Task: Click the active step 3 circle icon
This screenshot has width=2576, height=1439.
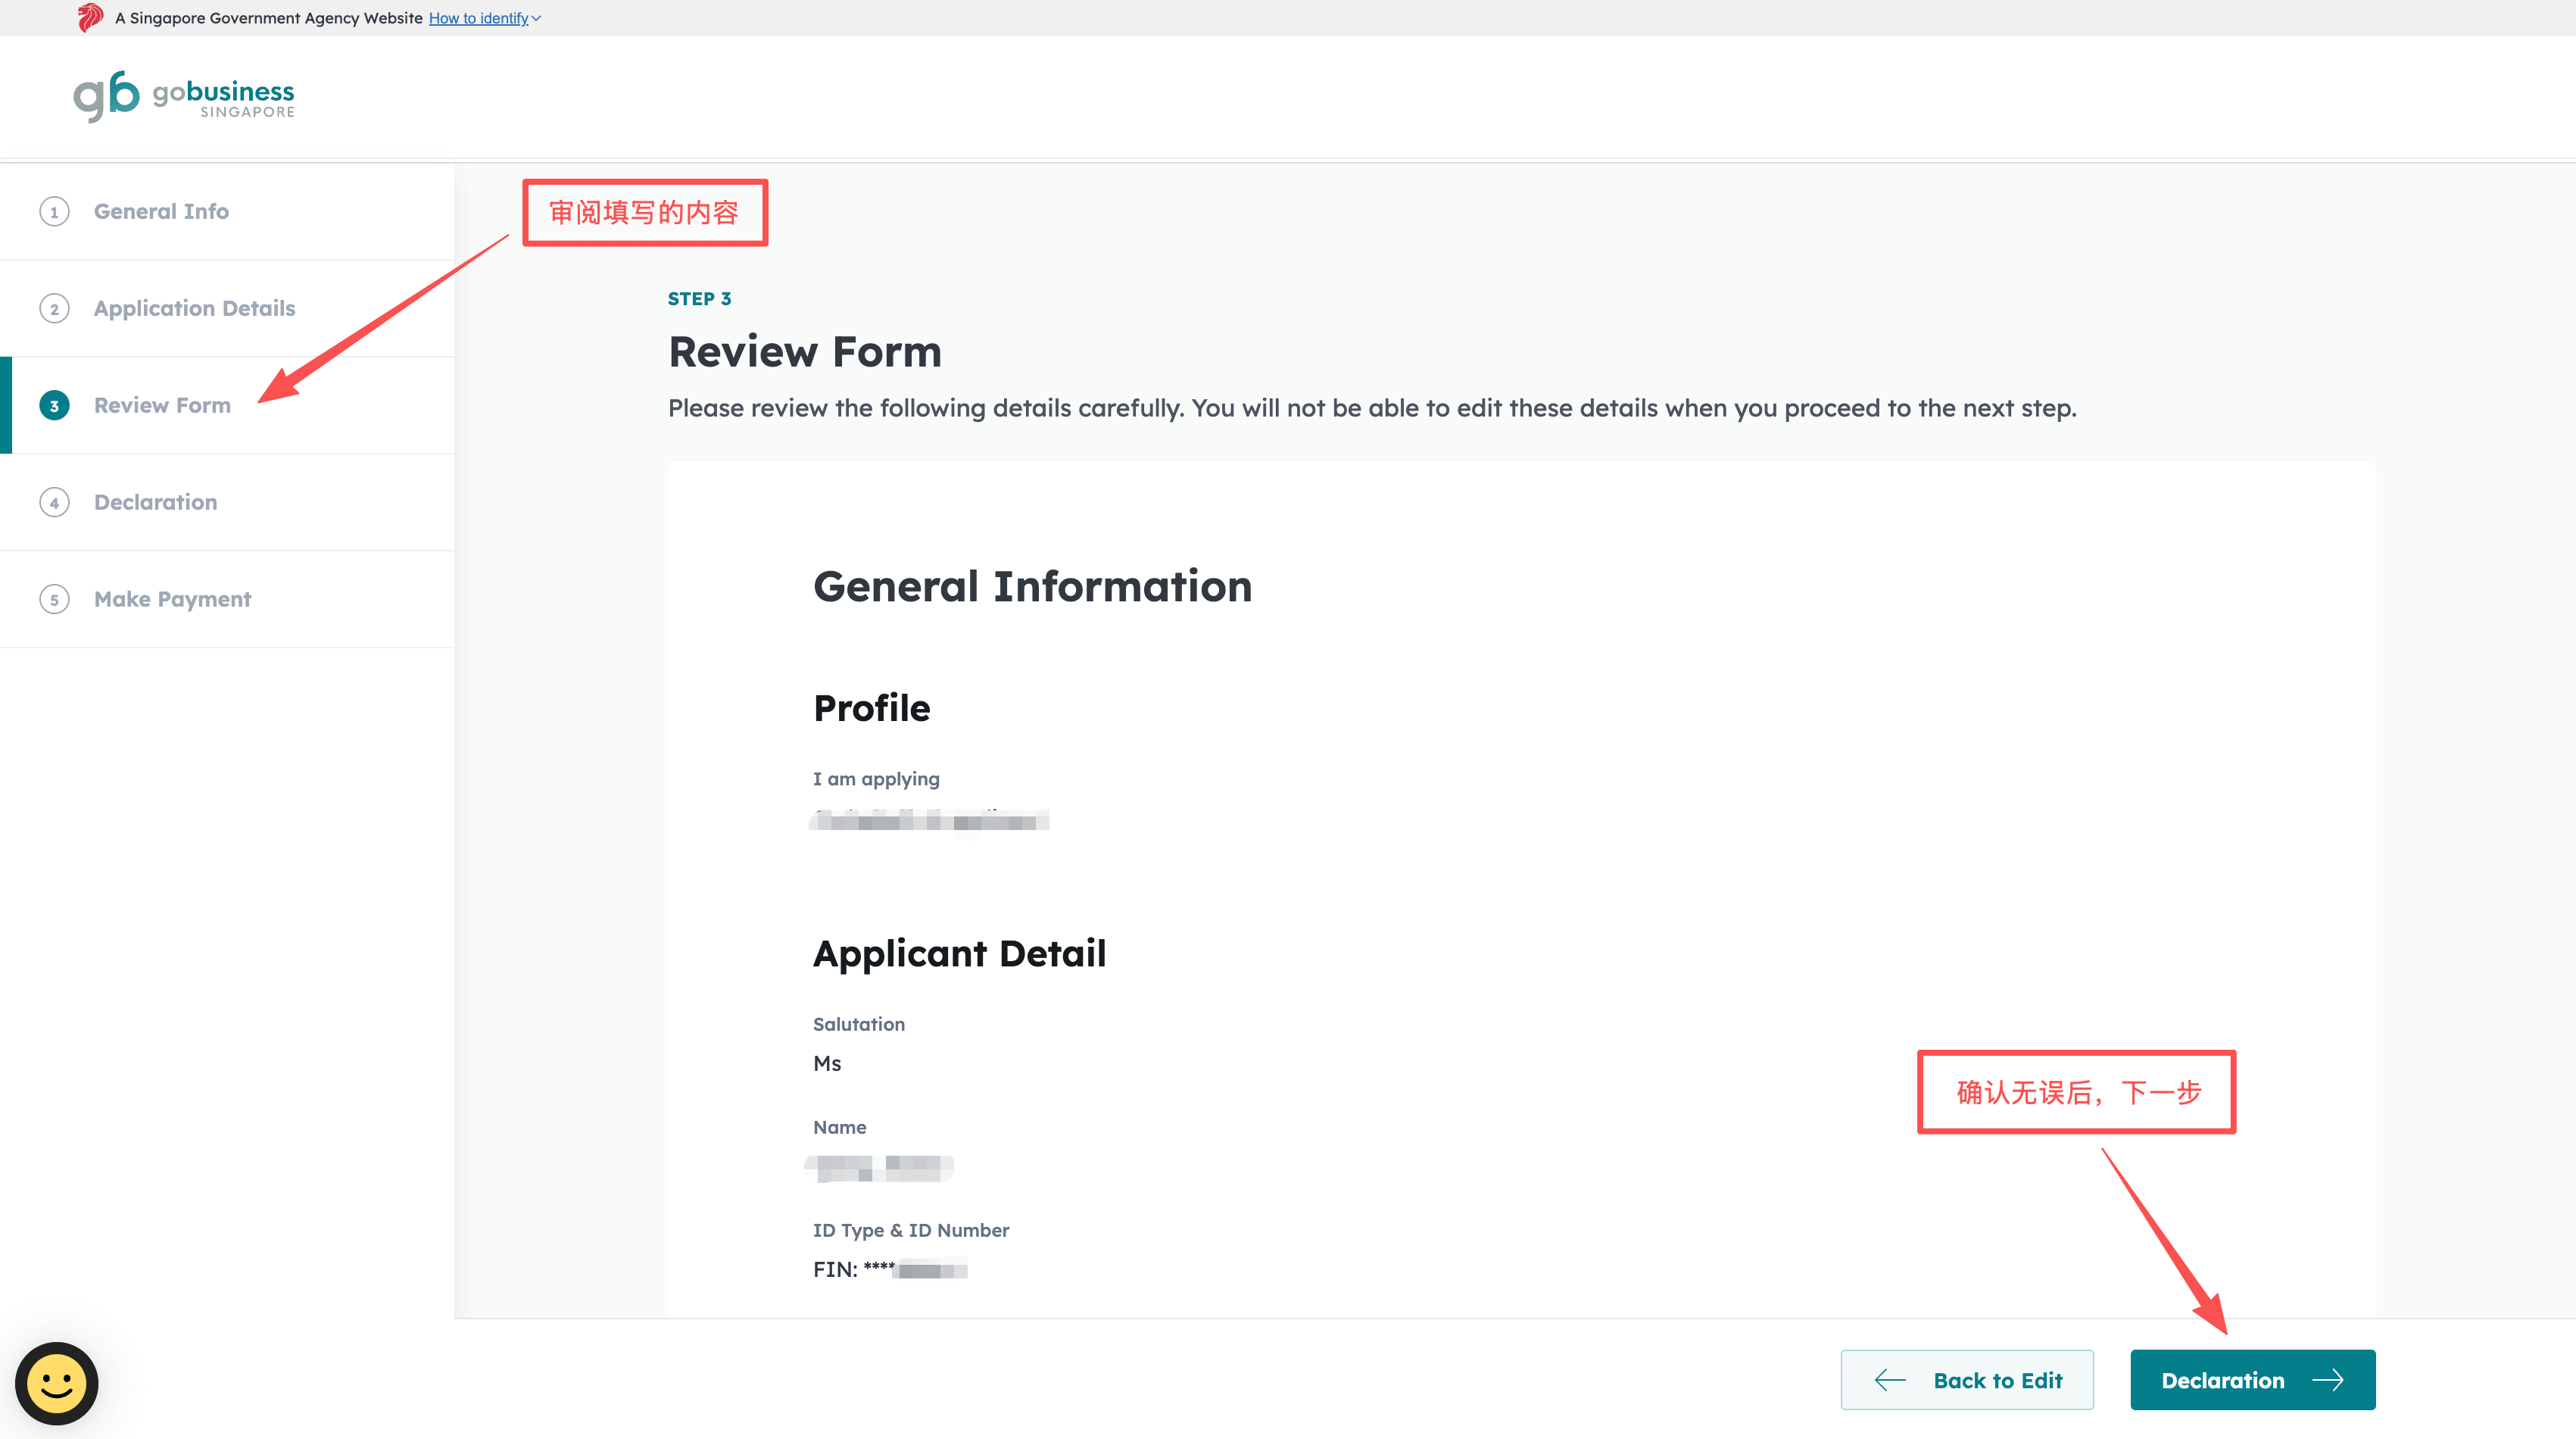Action: [x=54, y=406]
